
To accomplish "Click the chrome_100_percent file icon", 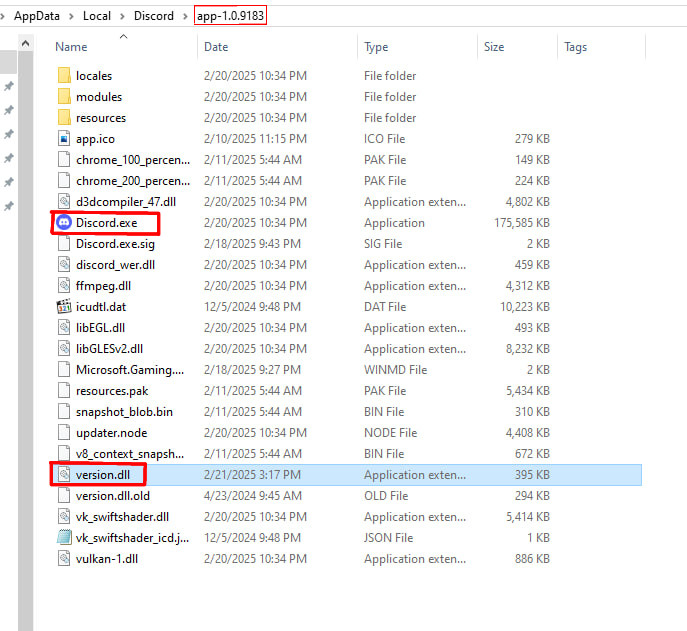I will pos(64,160).
